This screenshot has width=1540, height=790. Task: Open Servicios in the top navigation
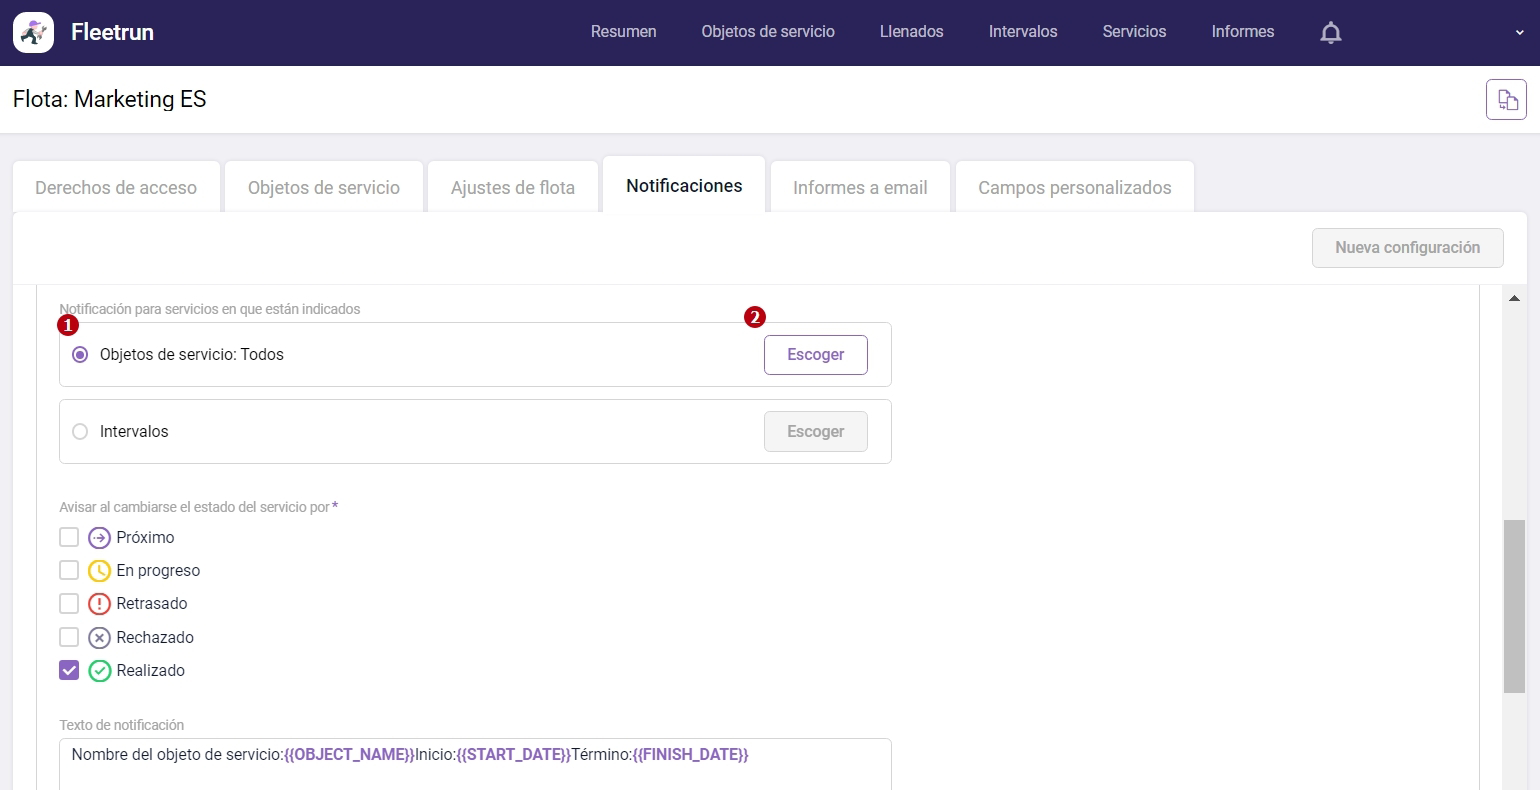1134,31
